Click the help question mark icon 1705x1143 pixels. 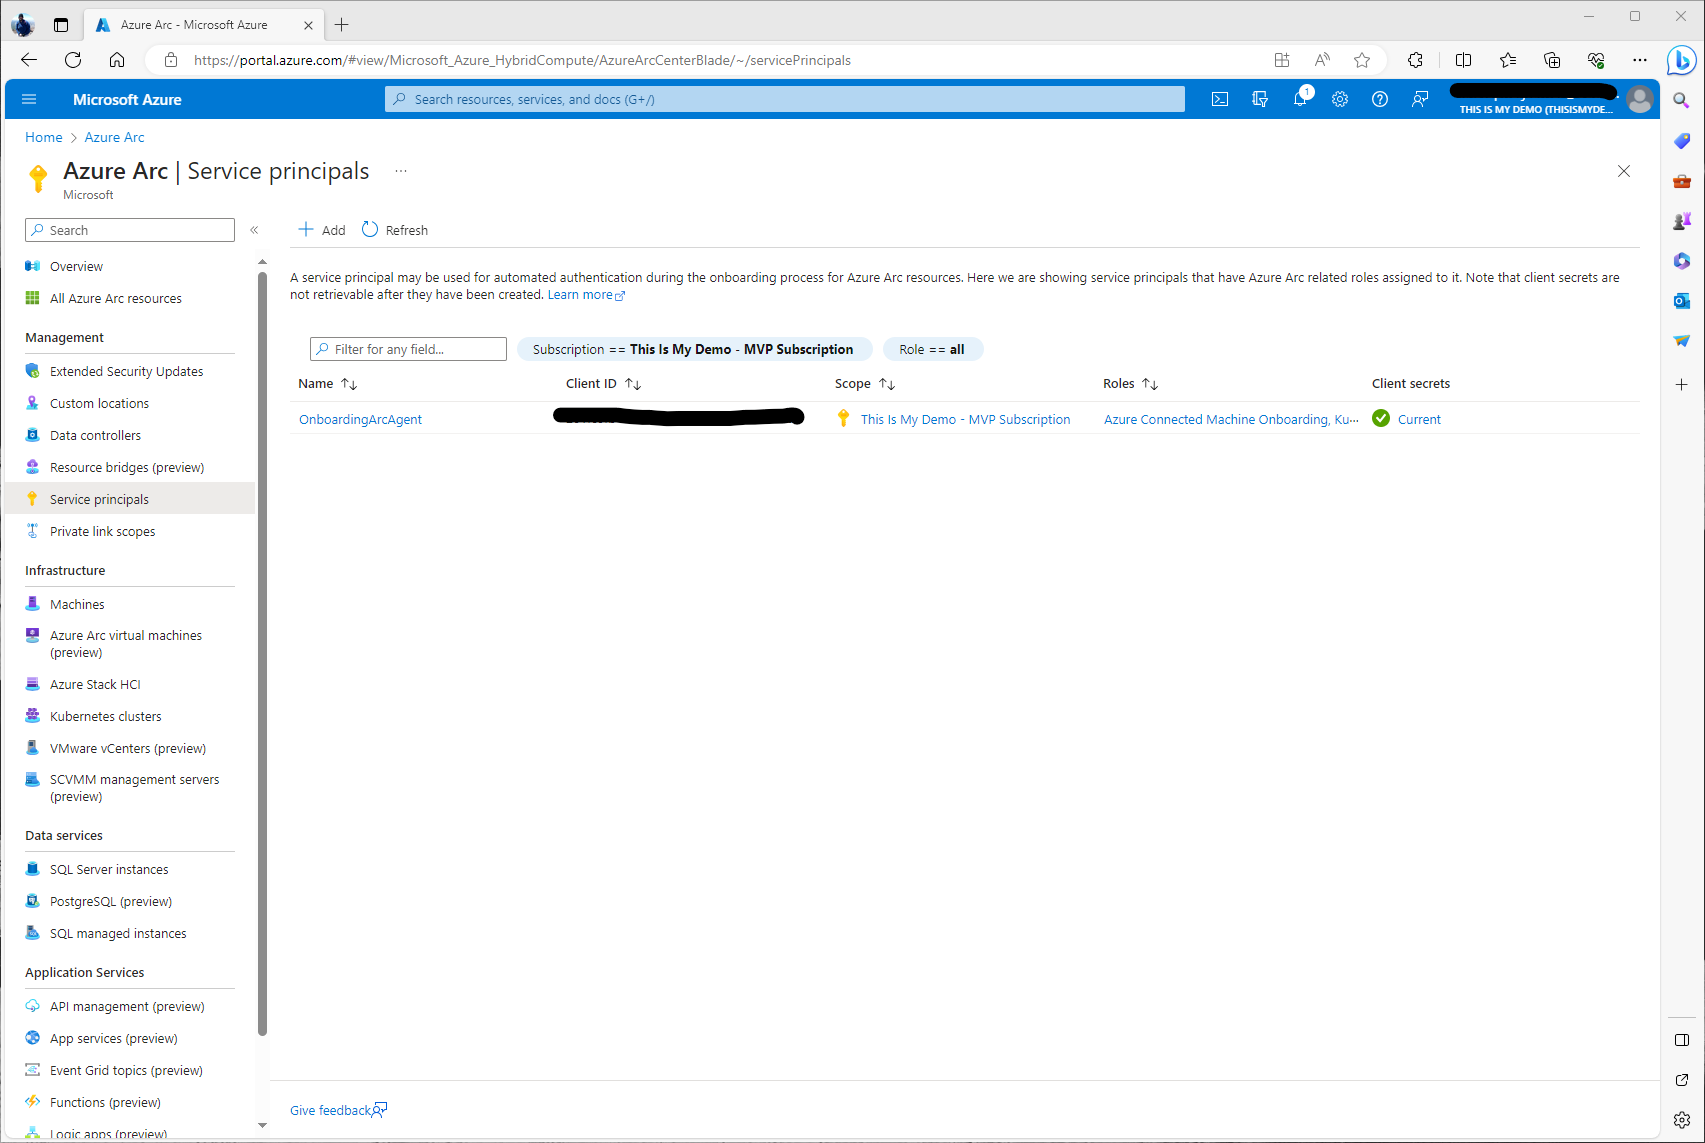pyautogui.click(x=1380, y=99)
